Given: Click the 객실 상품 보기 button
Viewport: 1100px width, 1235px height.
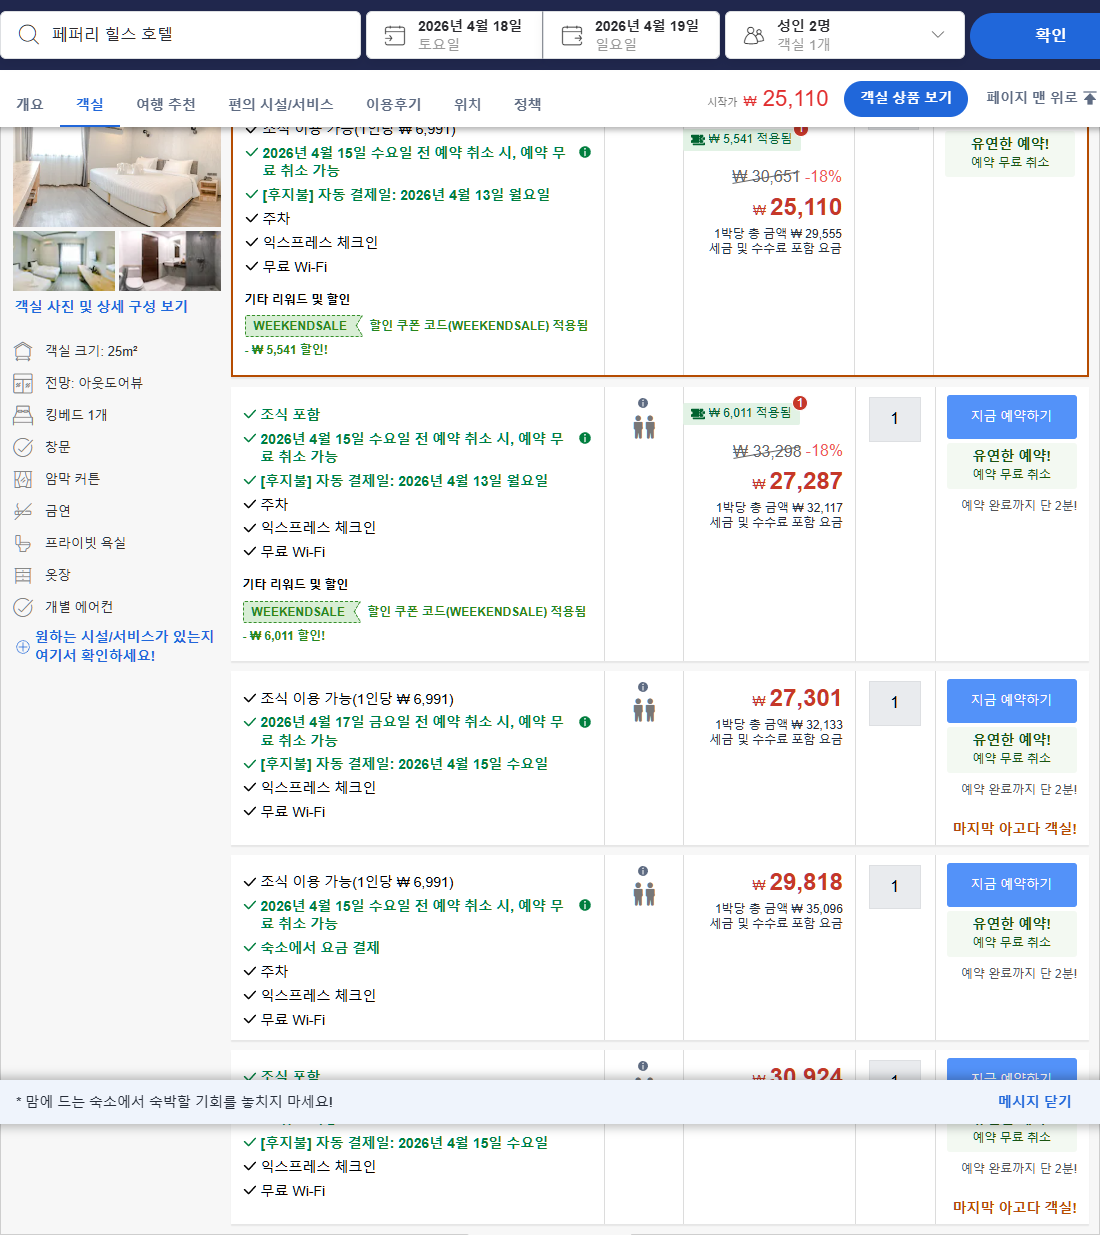Looking at the screenshot, I should [x=906, y=98].
